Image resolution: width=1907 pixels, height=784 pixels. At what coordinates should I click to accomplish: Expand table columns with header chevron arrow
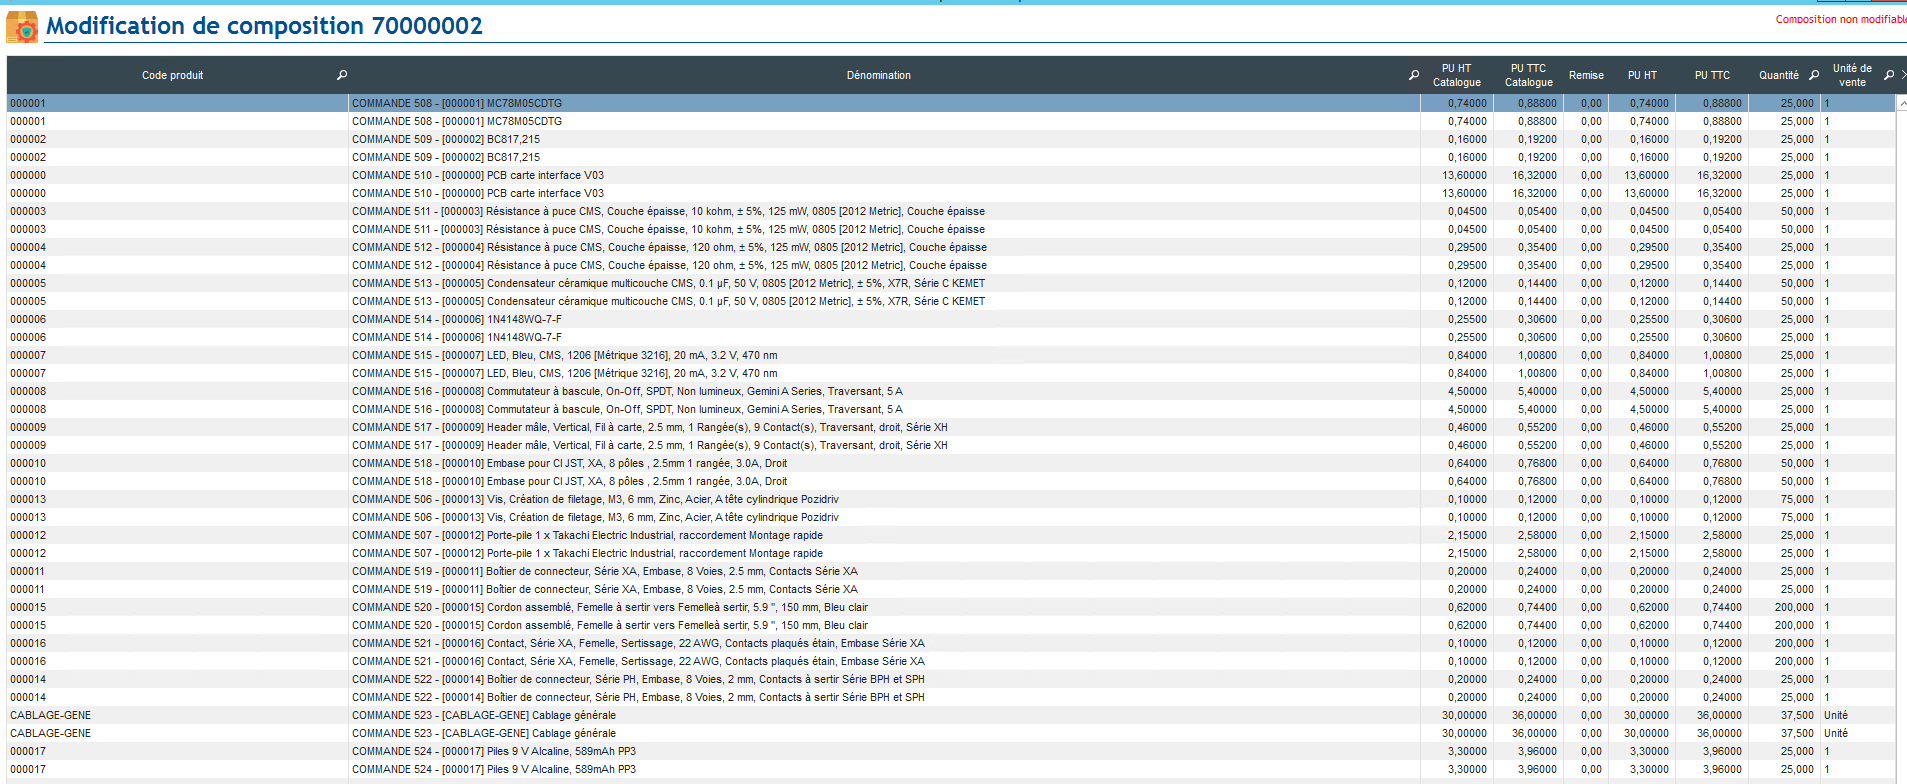pyautogui.click(x=1902, y=75)
